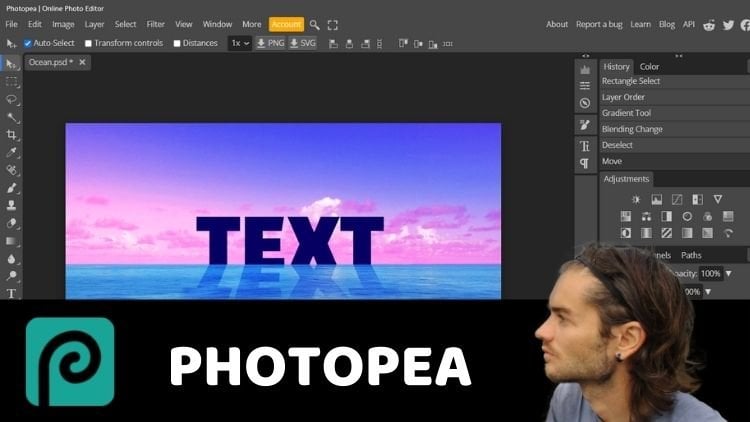Select the Rectangle Select marquee tool
The width and height of the screenshot is (750, 422).
pos(12,81)
